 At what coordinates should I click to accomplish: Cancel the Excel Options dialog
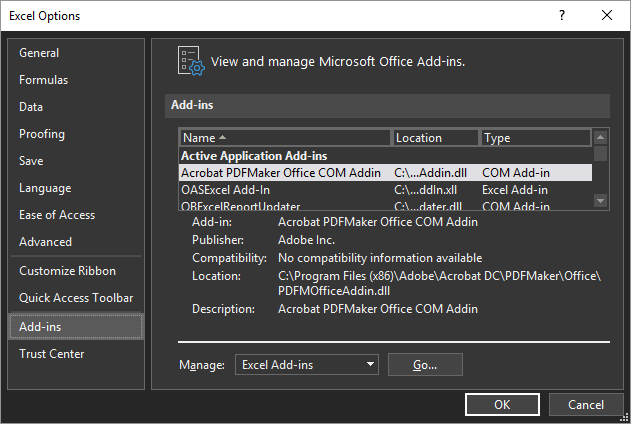587,404
